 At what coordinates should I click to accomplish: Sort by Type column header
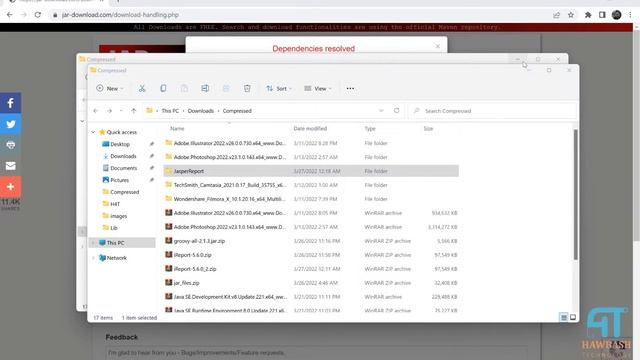[370, 128]
